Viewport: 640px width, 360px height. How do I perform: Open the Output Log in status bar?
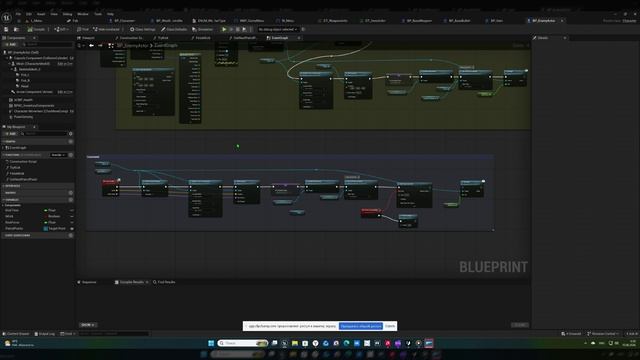point(44,333)
